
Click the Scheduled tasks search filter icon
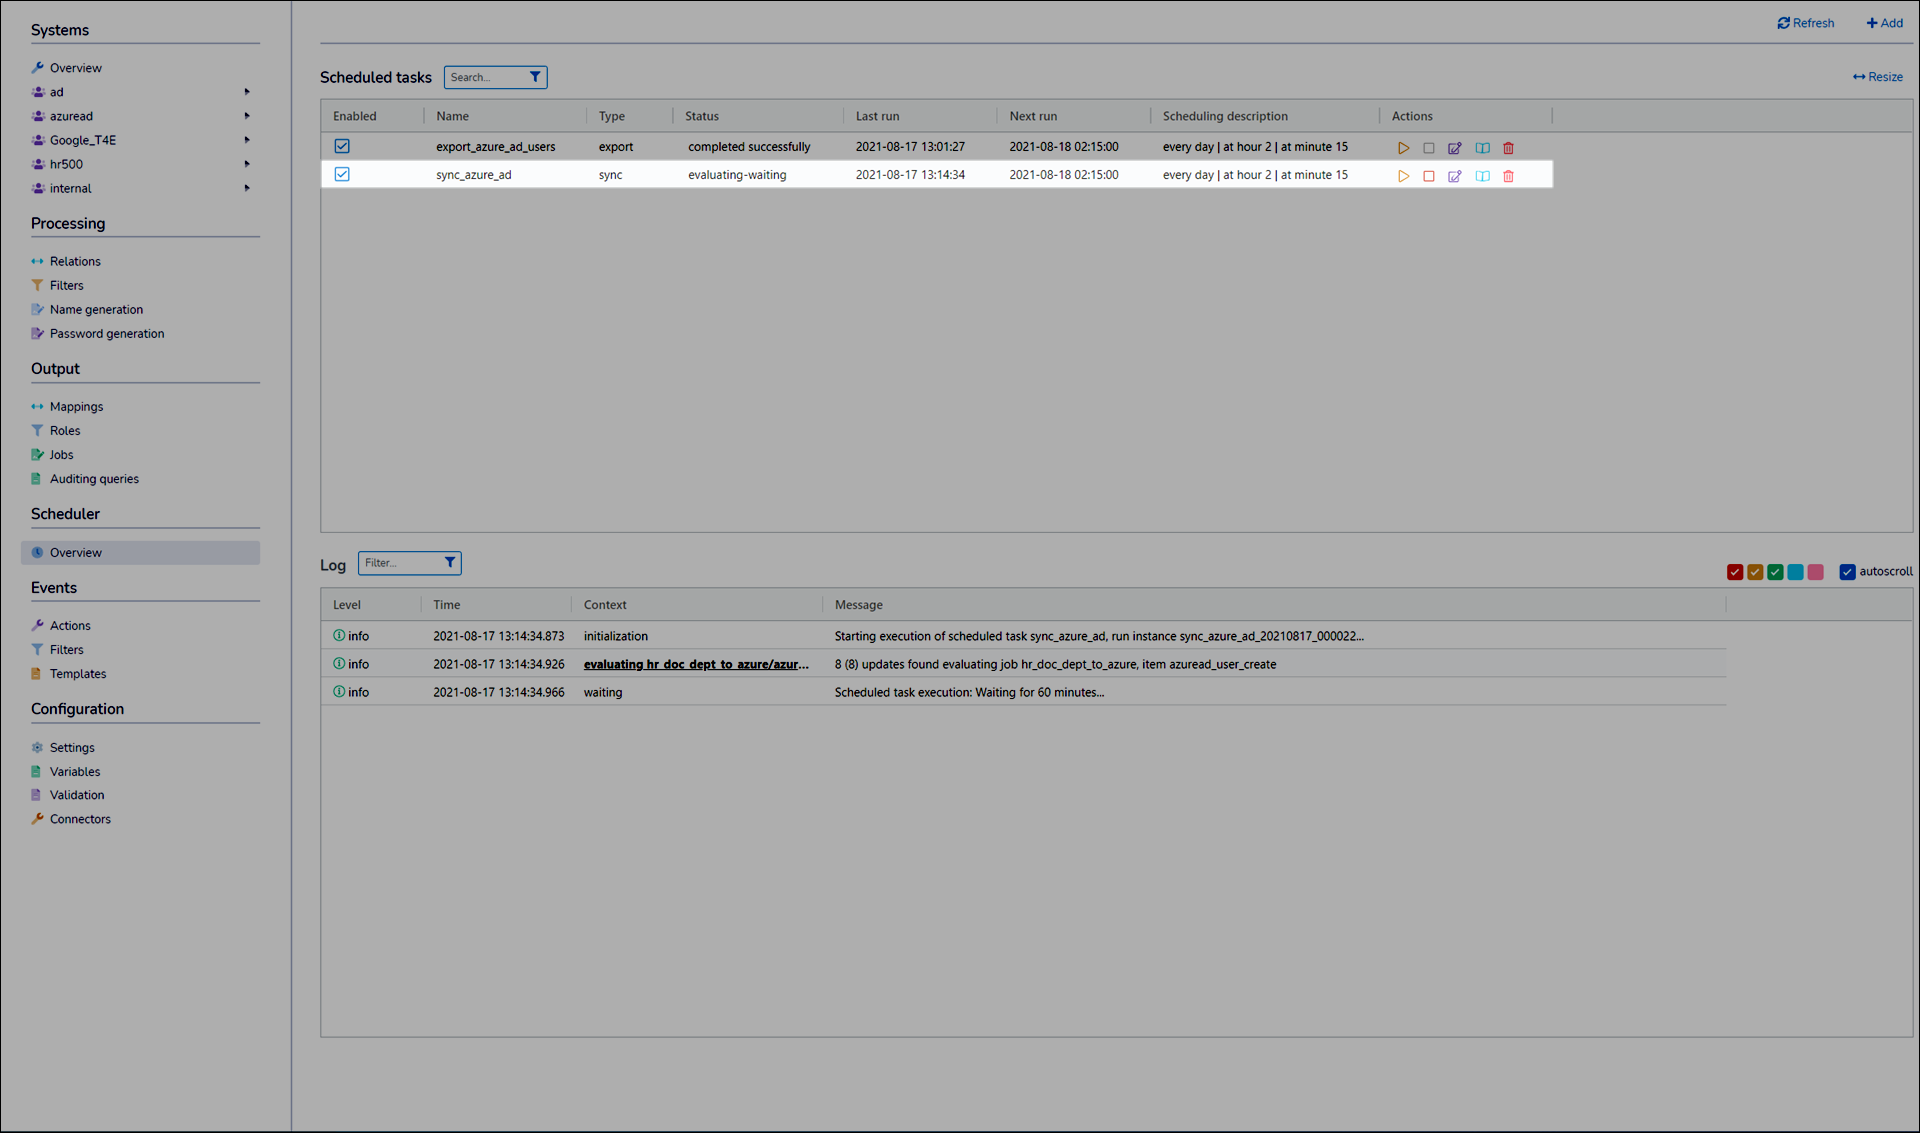point(535,77)
